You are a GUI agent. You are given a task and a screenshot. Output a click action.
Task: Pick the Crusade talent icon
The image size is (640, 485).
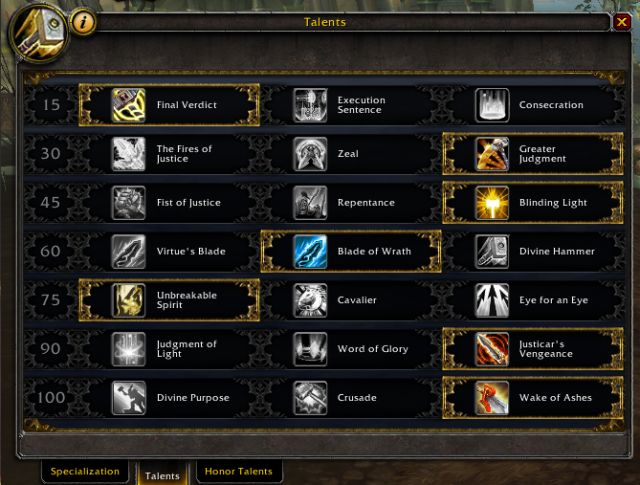pos(310,398)
